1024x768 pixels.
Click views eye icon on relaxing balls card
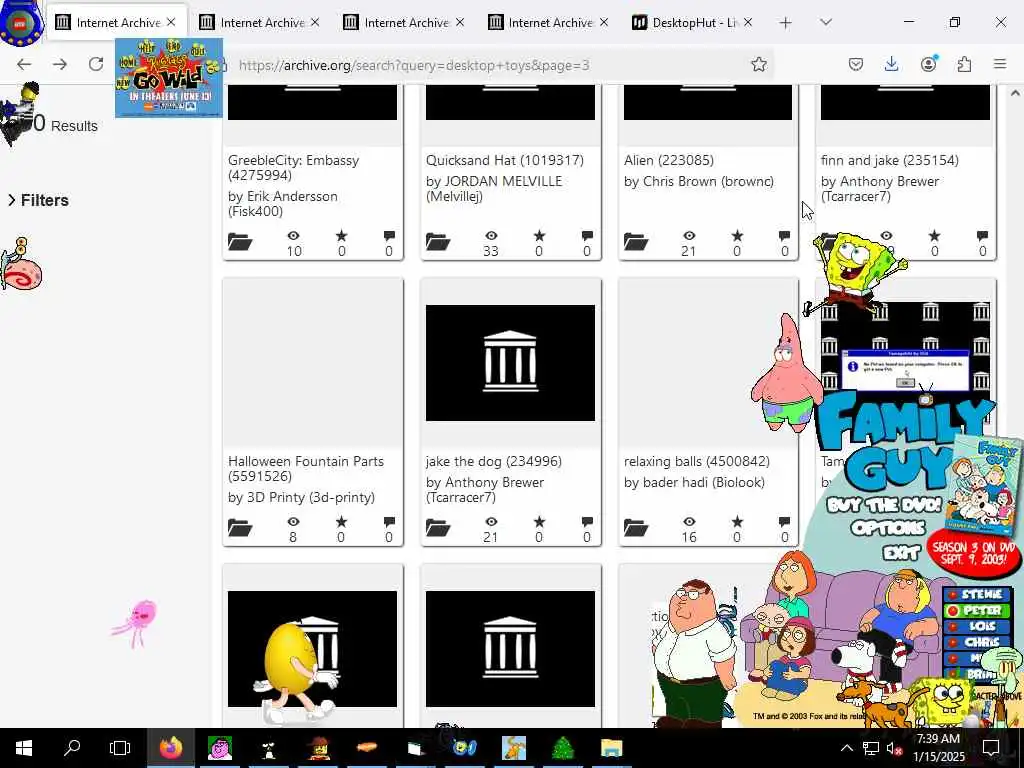(x=689, y=522)
